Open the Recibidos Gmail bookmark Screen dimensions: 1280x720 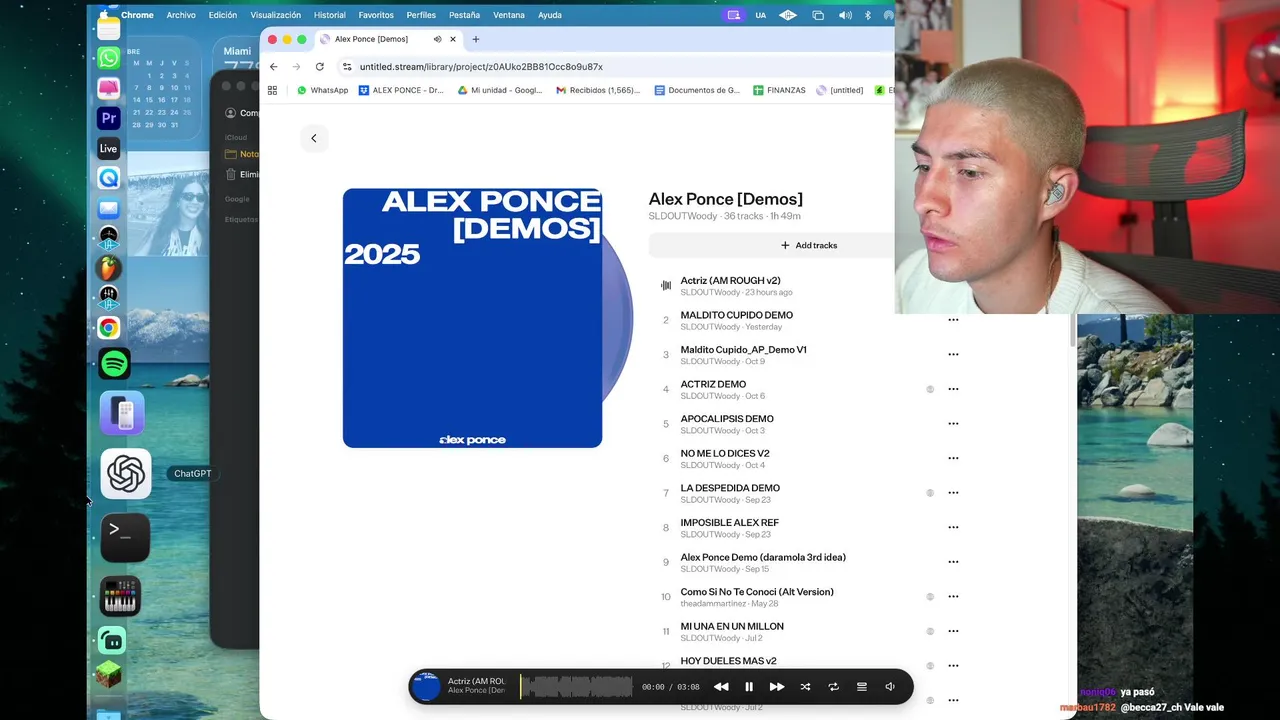pos(598,90)
